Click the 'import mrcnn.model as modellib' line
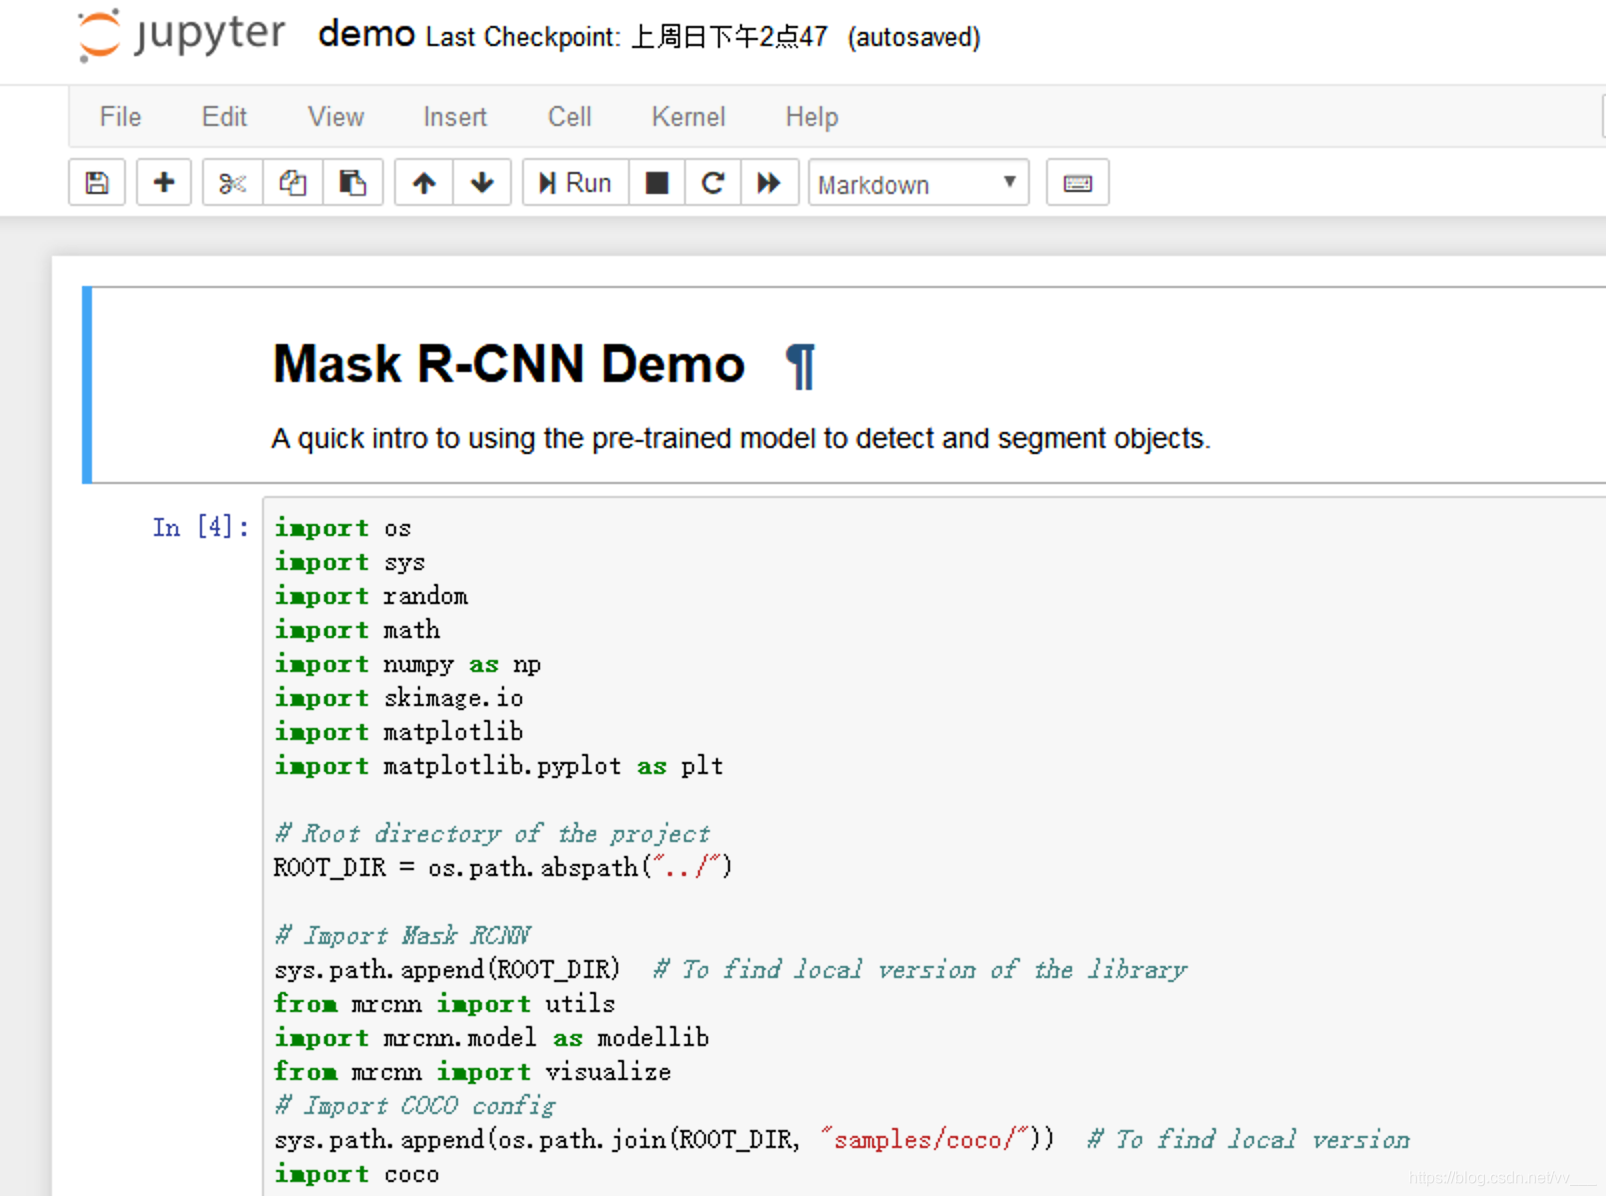Viewport: 1606px width, 1196px height. (492, 1038)
